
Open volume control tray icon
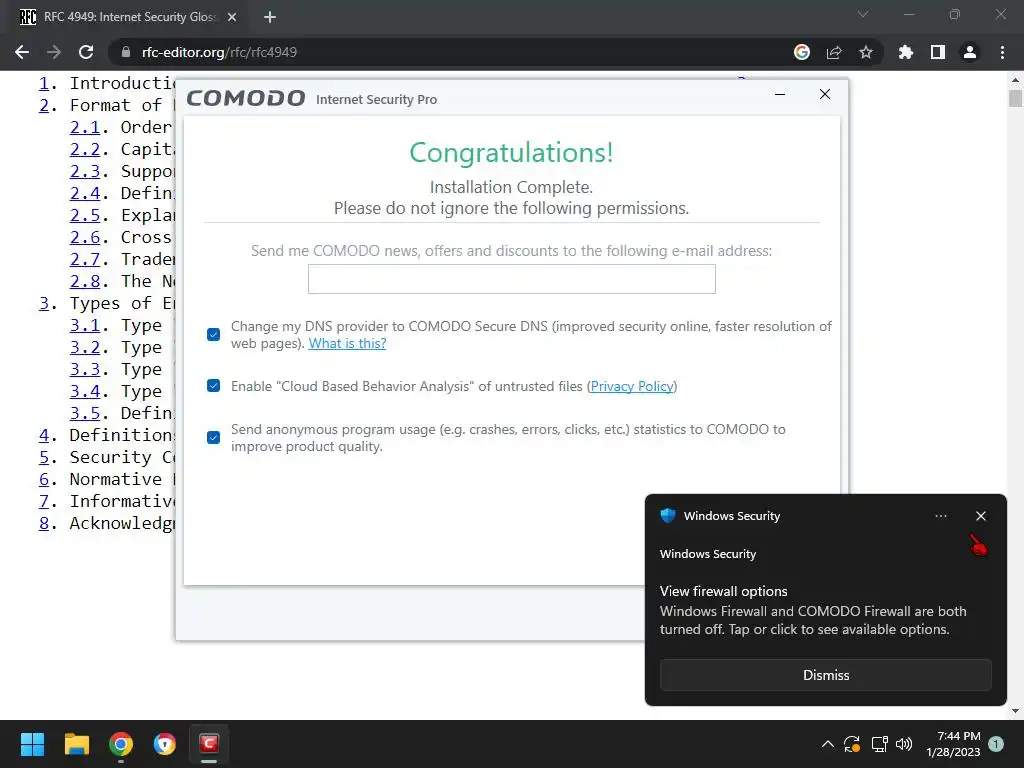pos(904,744)
